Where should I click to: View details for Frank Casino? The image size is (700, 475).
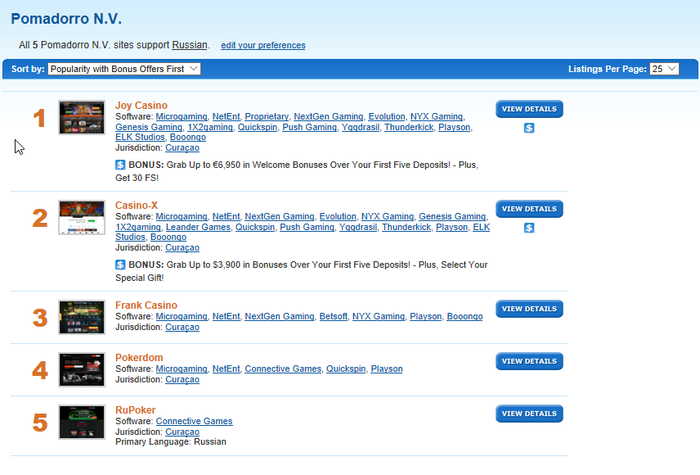click(529, 309)
